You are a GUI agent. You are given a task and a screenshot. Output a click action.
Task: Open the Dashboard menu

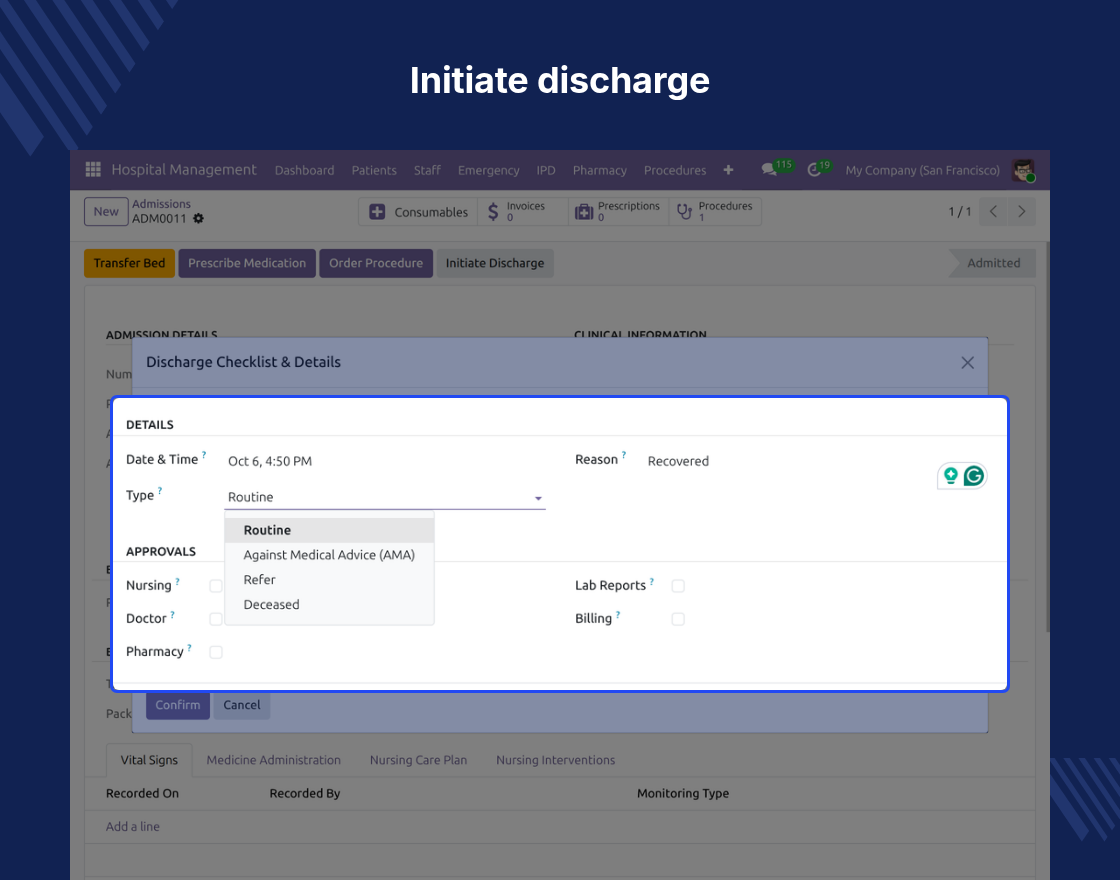(x=304, y=170)
